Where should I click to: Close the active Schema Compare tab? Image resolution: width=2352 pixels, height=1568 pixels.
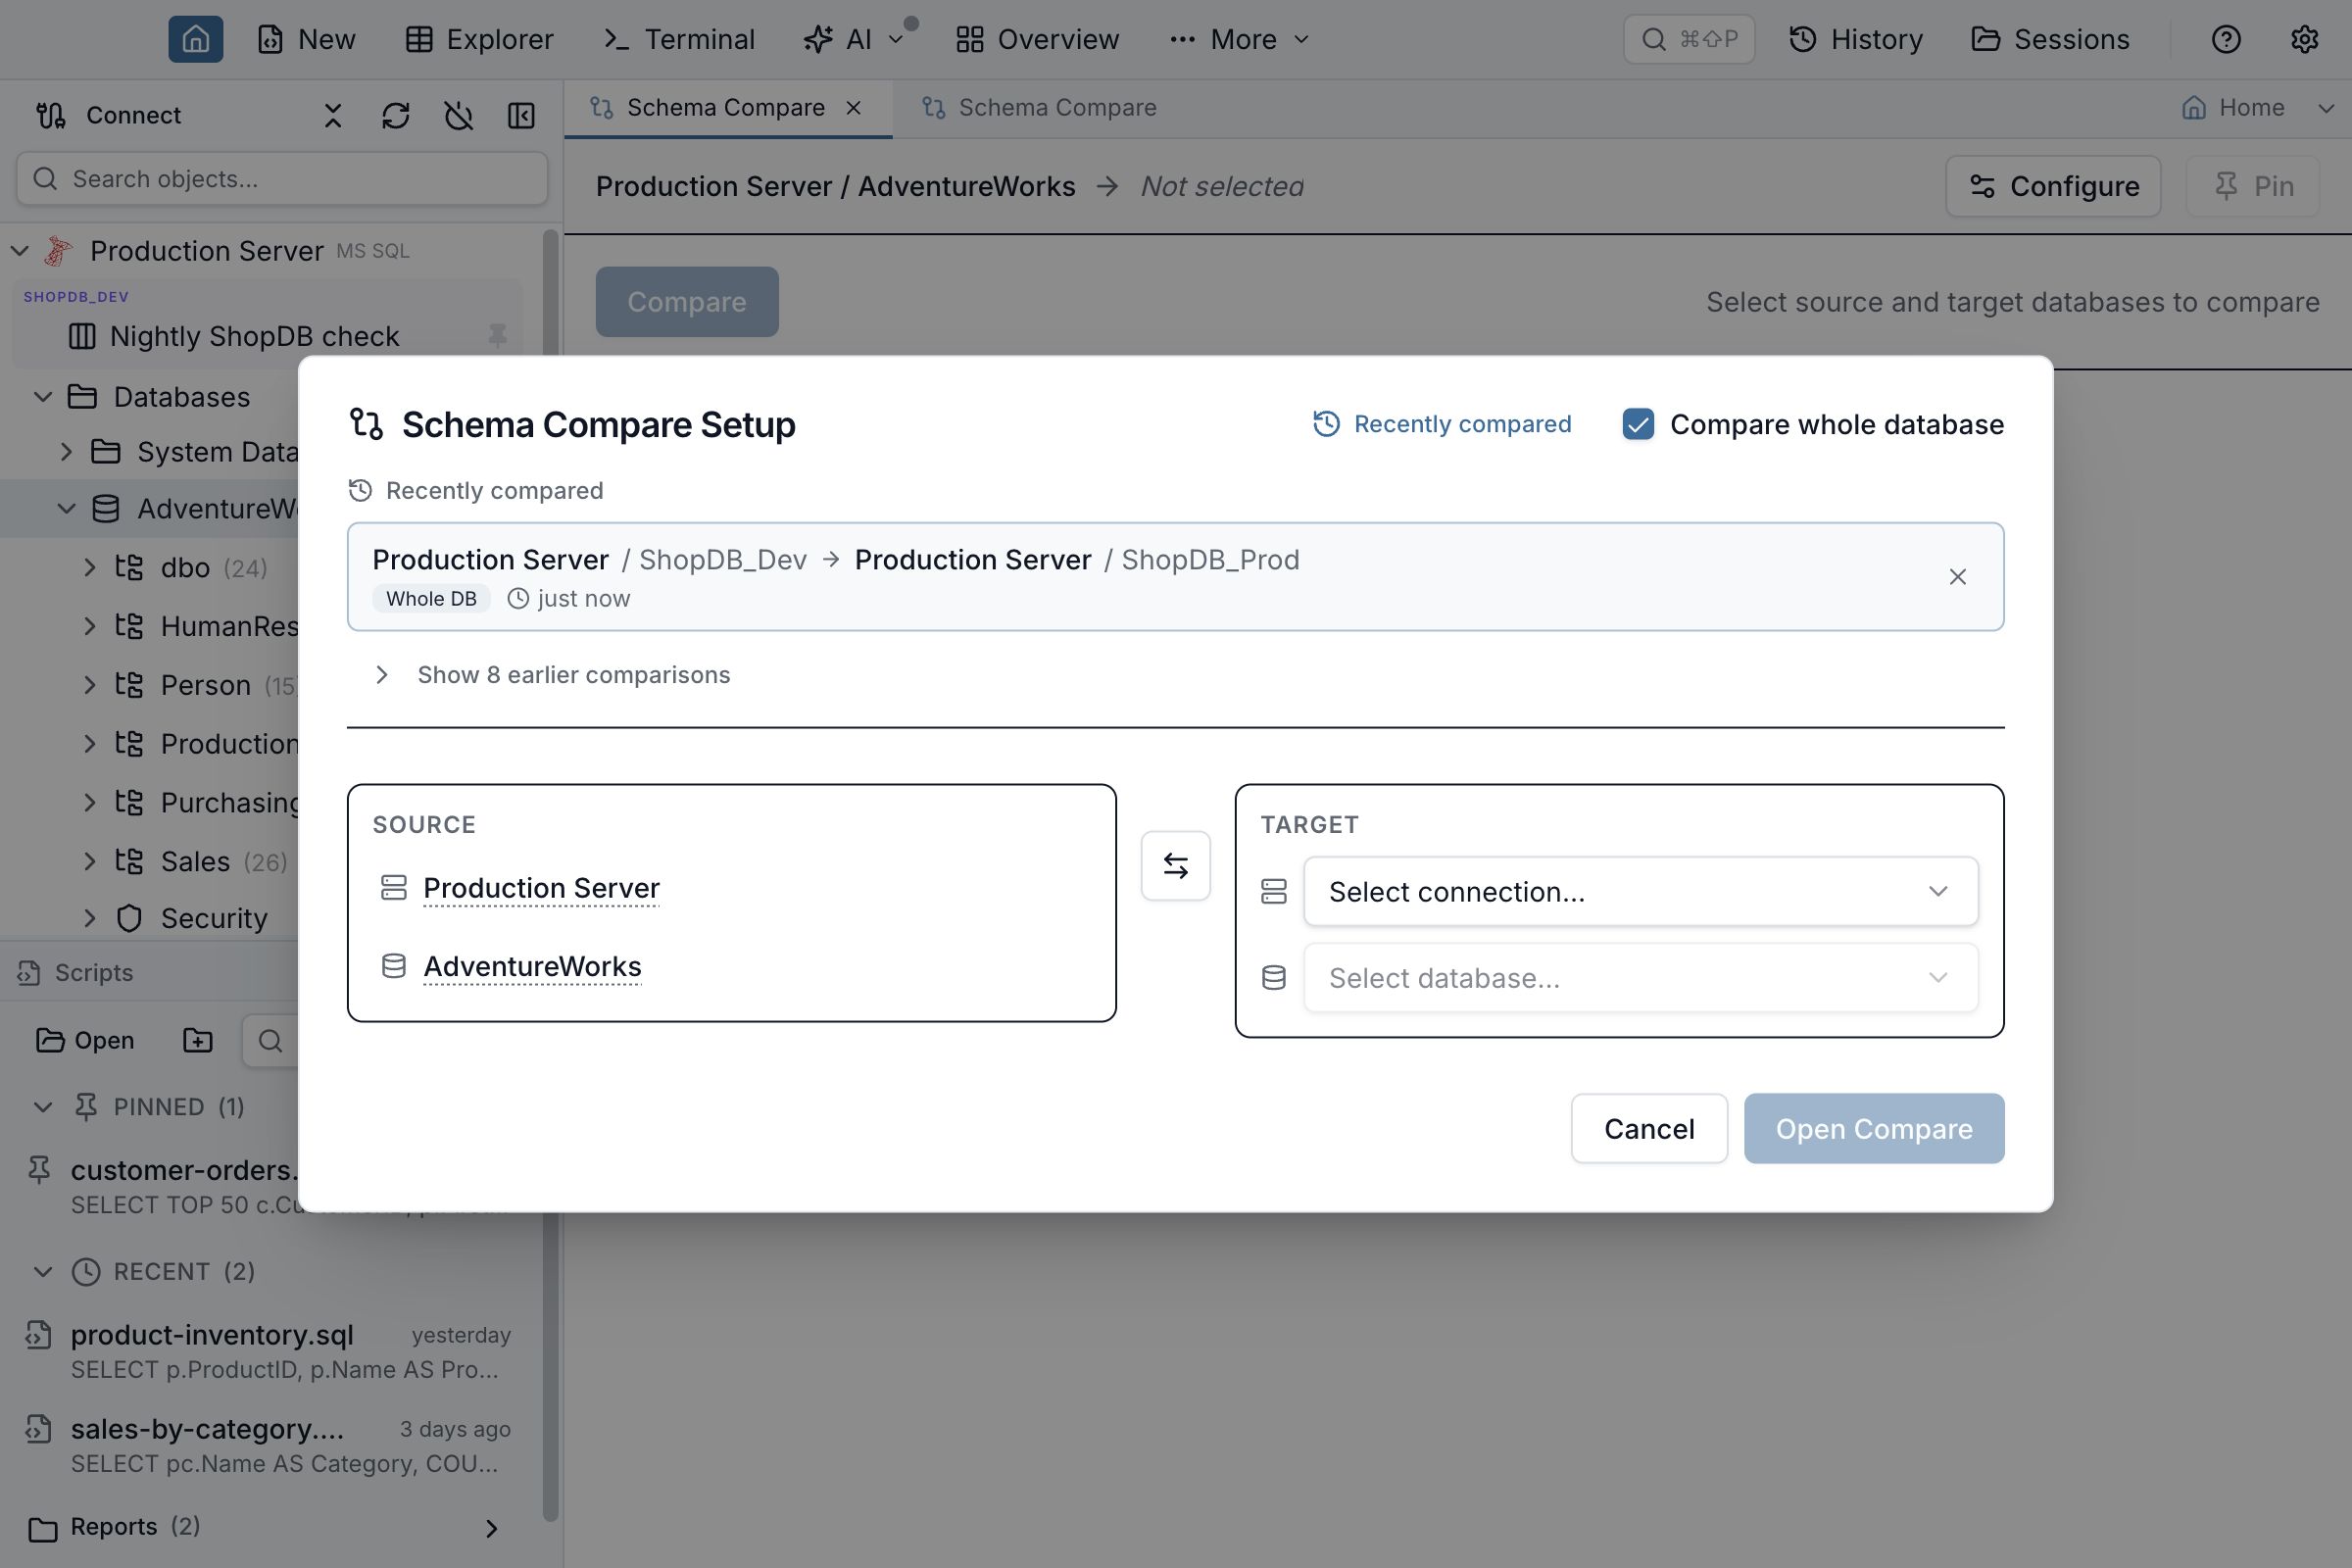(x=854, y=107)
